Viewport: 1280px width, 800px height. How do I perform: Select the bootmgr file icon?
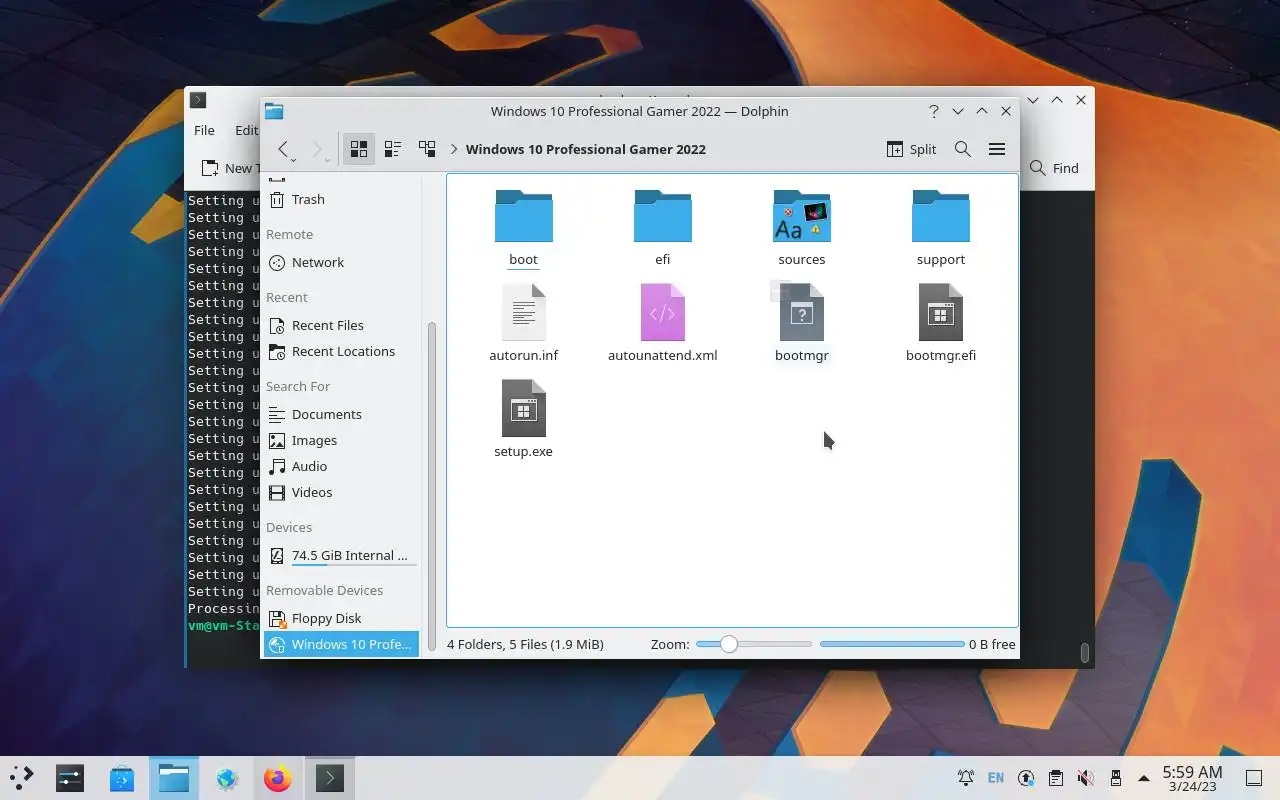point(801,312)
